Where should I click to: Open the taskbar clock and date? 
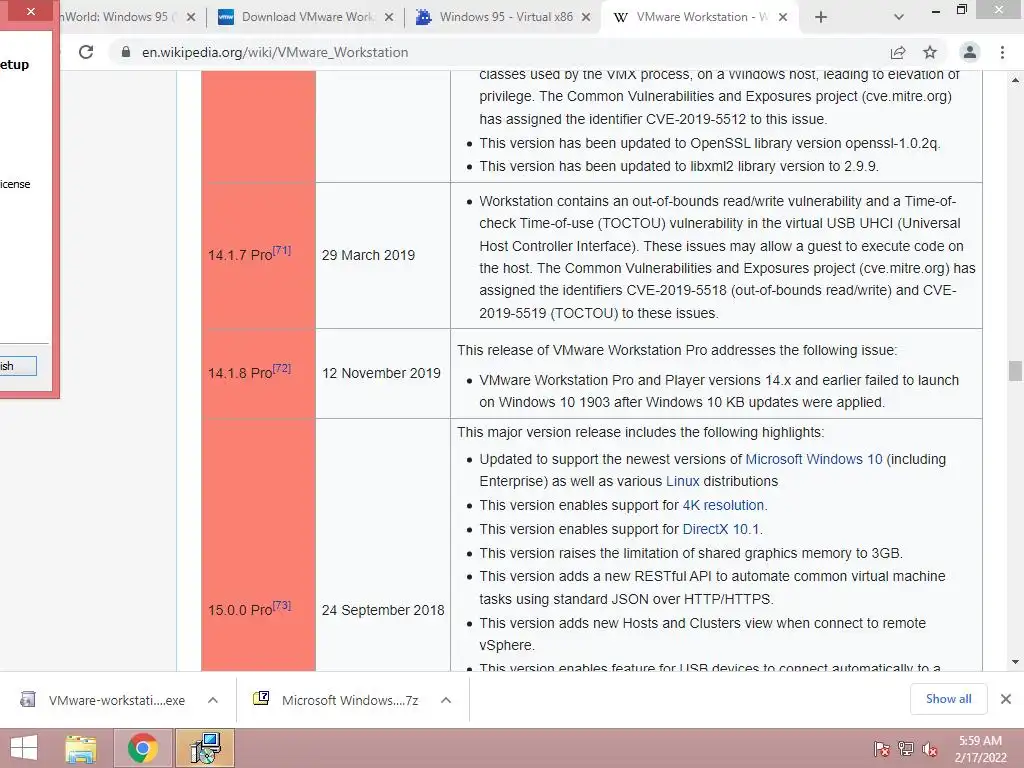pyautogui.click(x=980, y=749)
